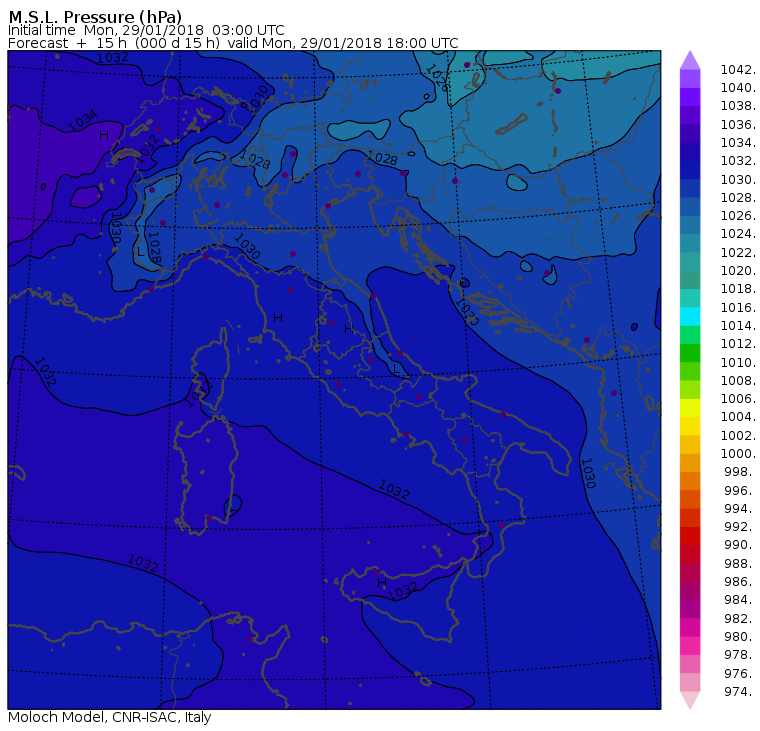The width and height of the screenshot is (760, 731).
Task: Click the "1032" isobar label over Sicily
Action: 402,591
